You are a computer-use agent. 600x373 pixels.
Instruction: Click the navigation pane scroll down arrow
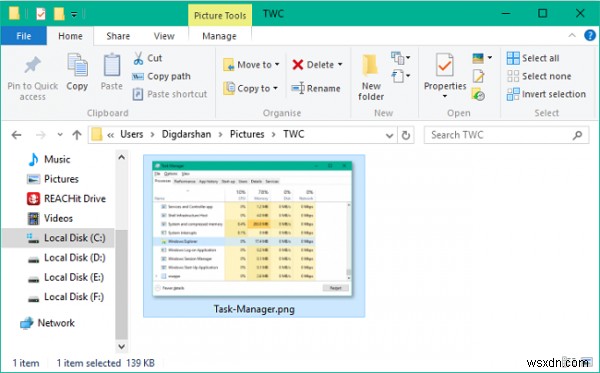tap(122, 347)
